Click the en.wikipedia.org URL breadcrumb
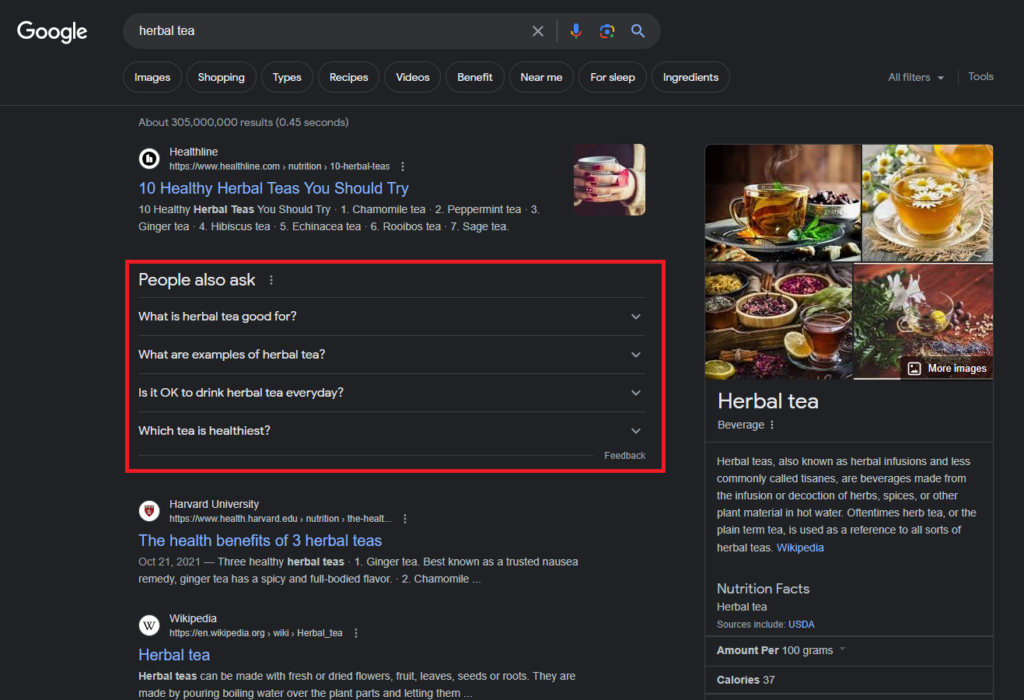Screen dimensions: 1024x700 pos(256,633)
